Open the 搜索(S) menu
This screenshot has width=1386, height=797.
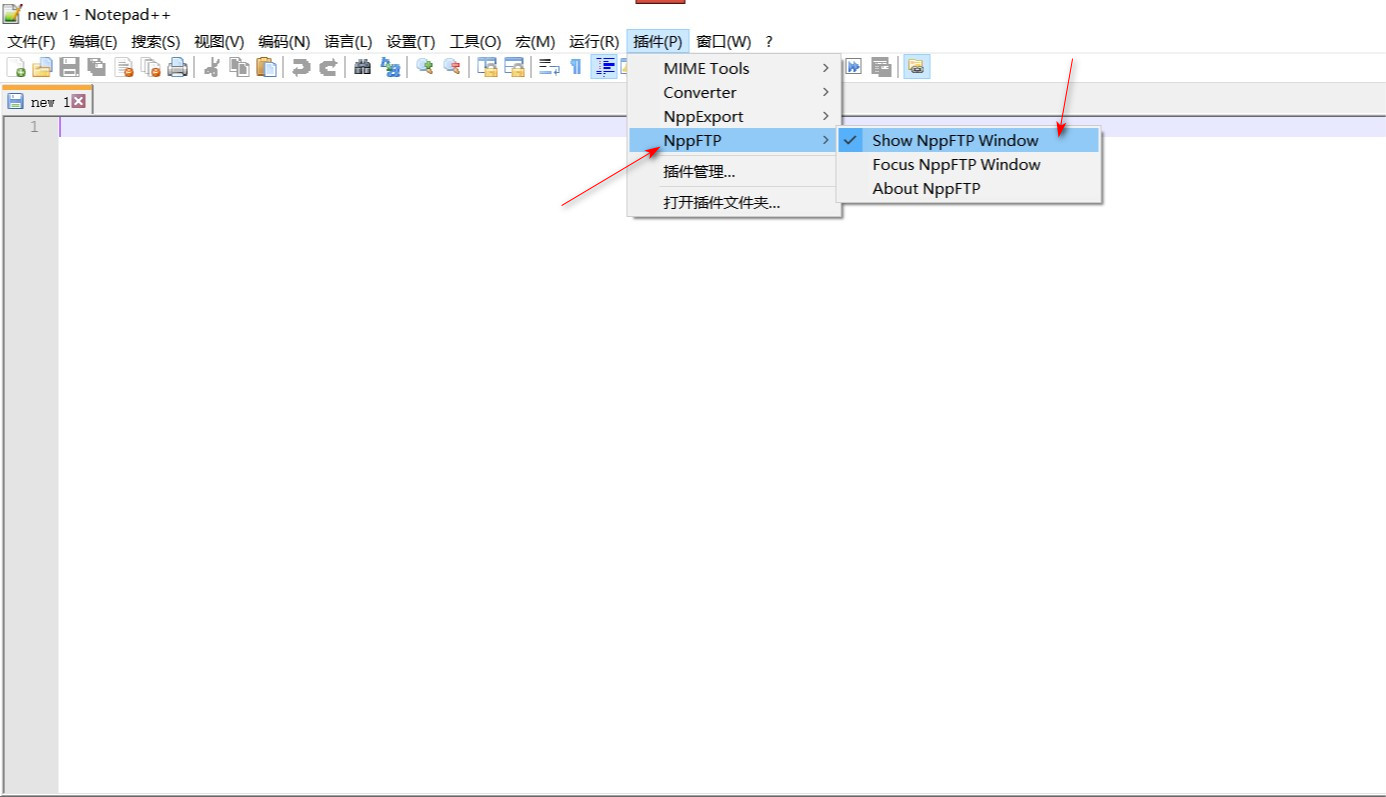pyautogui.click(x=156, y=42)
